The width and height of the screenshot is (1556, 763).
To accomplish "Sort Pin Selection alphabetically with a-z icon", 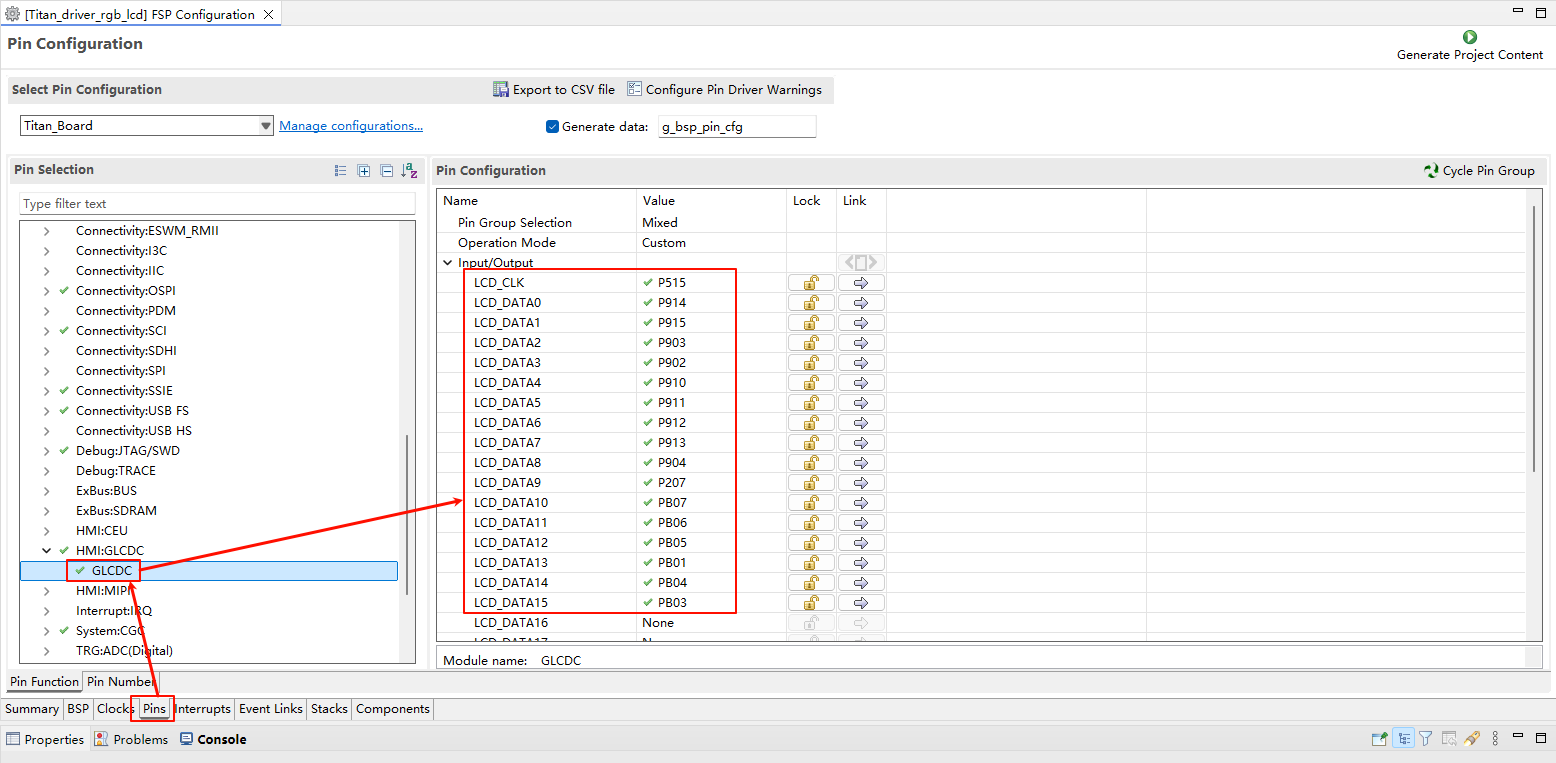I will [x=409, y=171].
